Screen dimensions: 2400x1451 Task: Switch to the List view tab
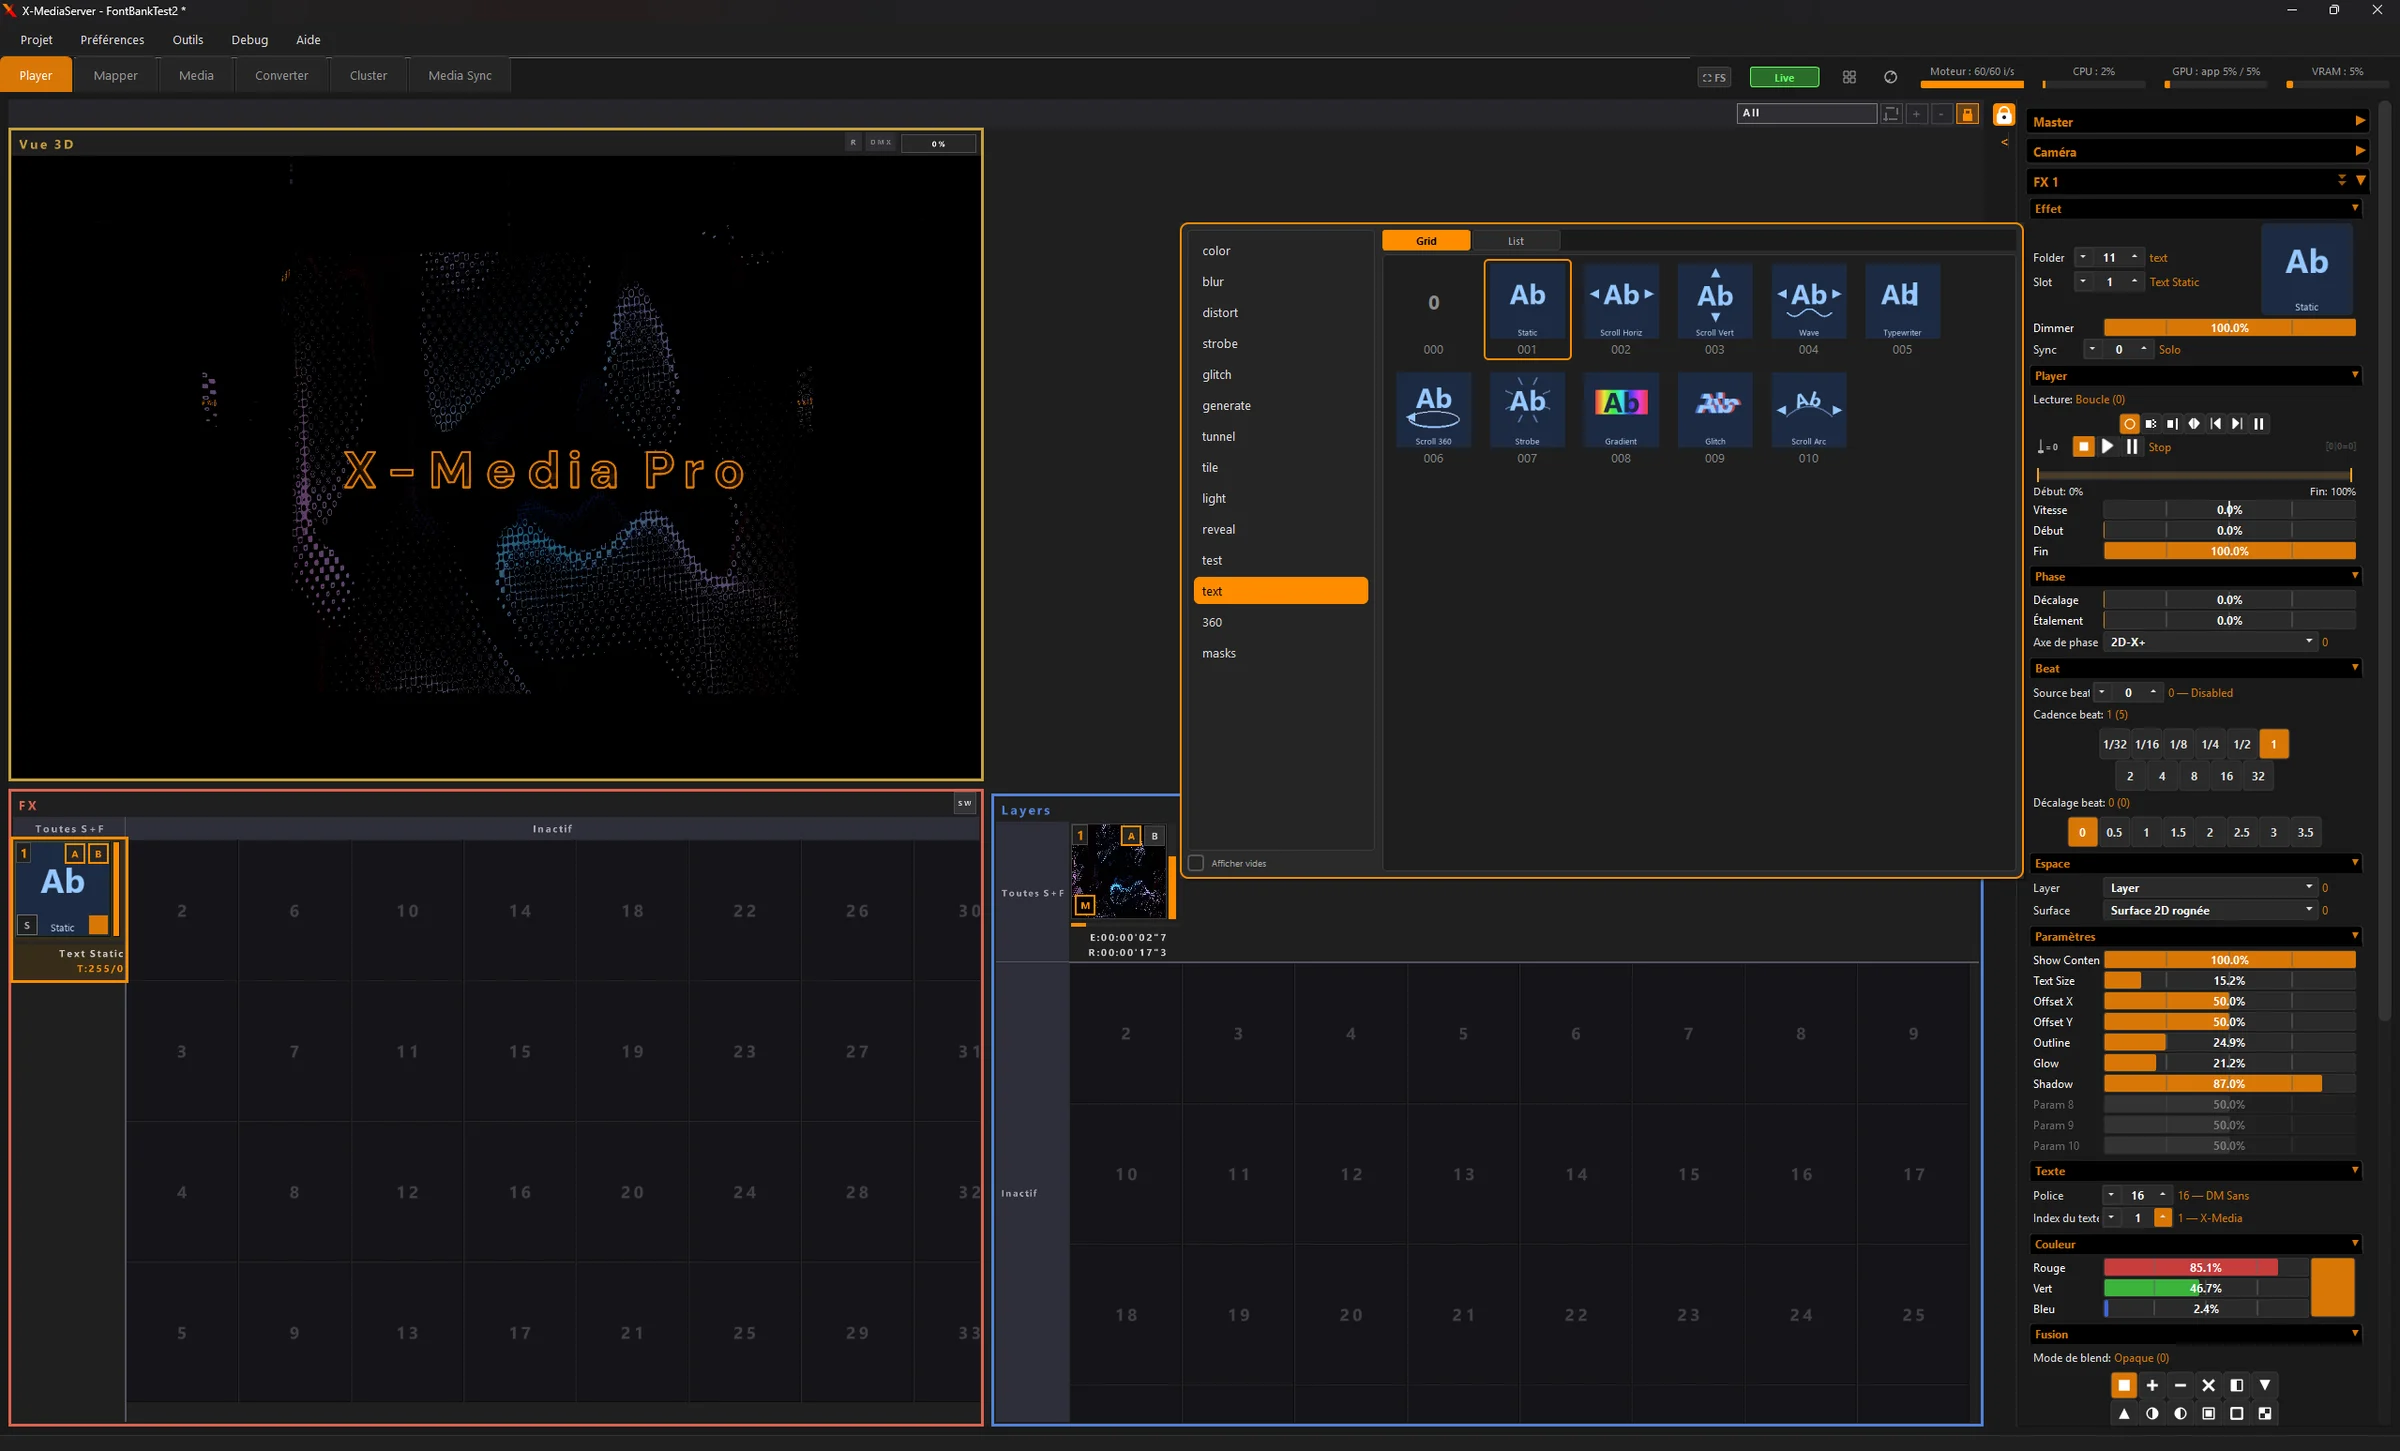1515,241
